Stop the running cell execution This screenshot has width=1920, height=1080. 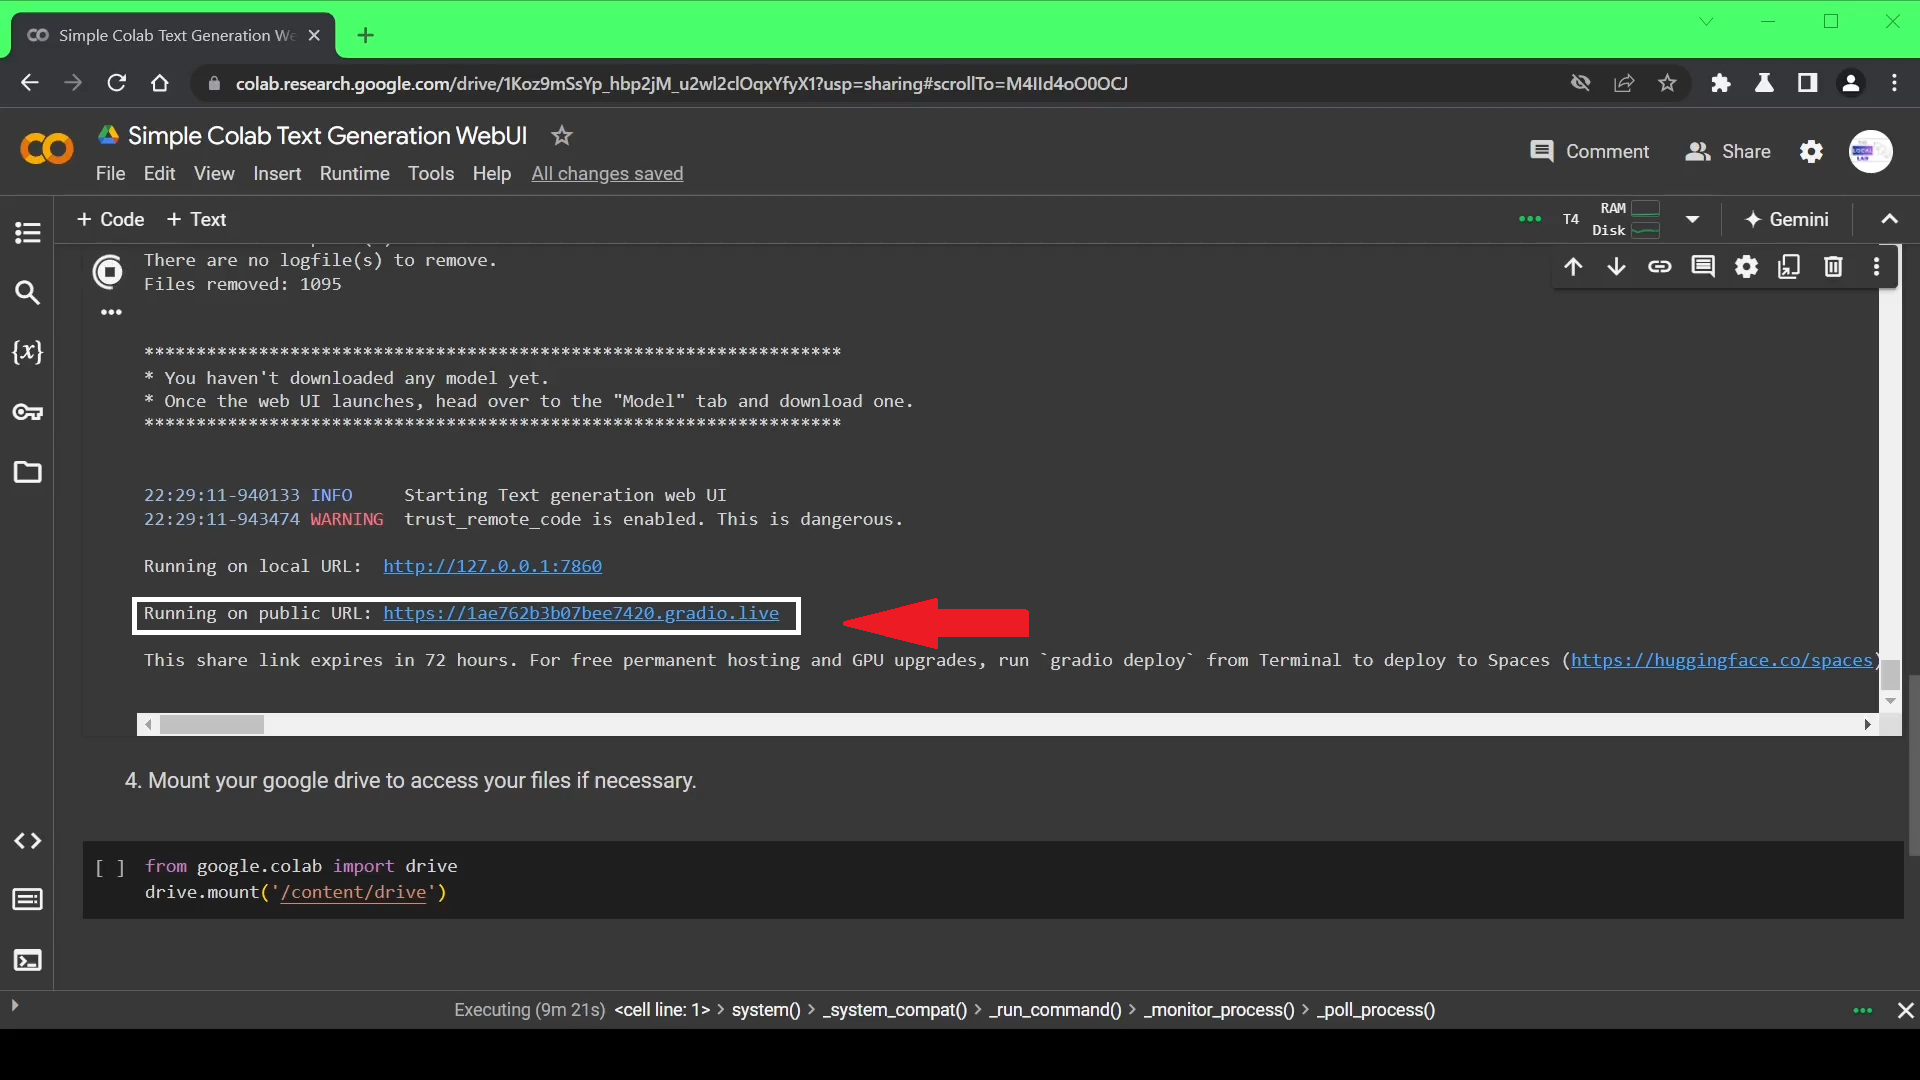point(108,272)
